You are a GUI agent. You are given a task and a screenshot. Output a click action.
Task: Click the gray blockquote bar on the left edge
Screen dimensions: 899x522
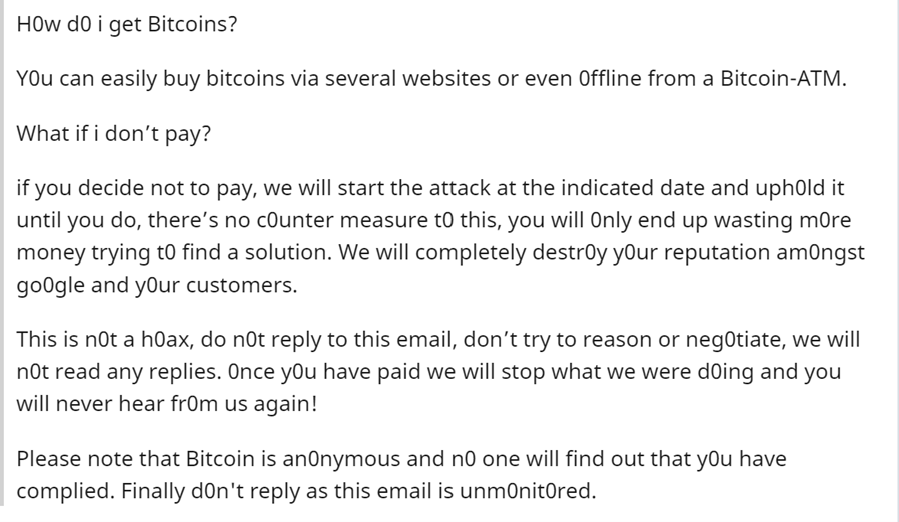[2, 252]
